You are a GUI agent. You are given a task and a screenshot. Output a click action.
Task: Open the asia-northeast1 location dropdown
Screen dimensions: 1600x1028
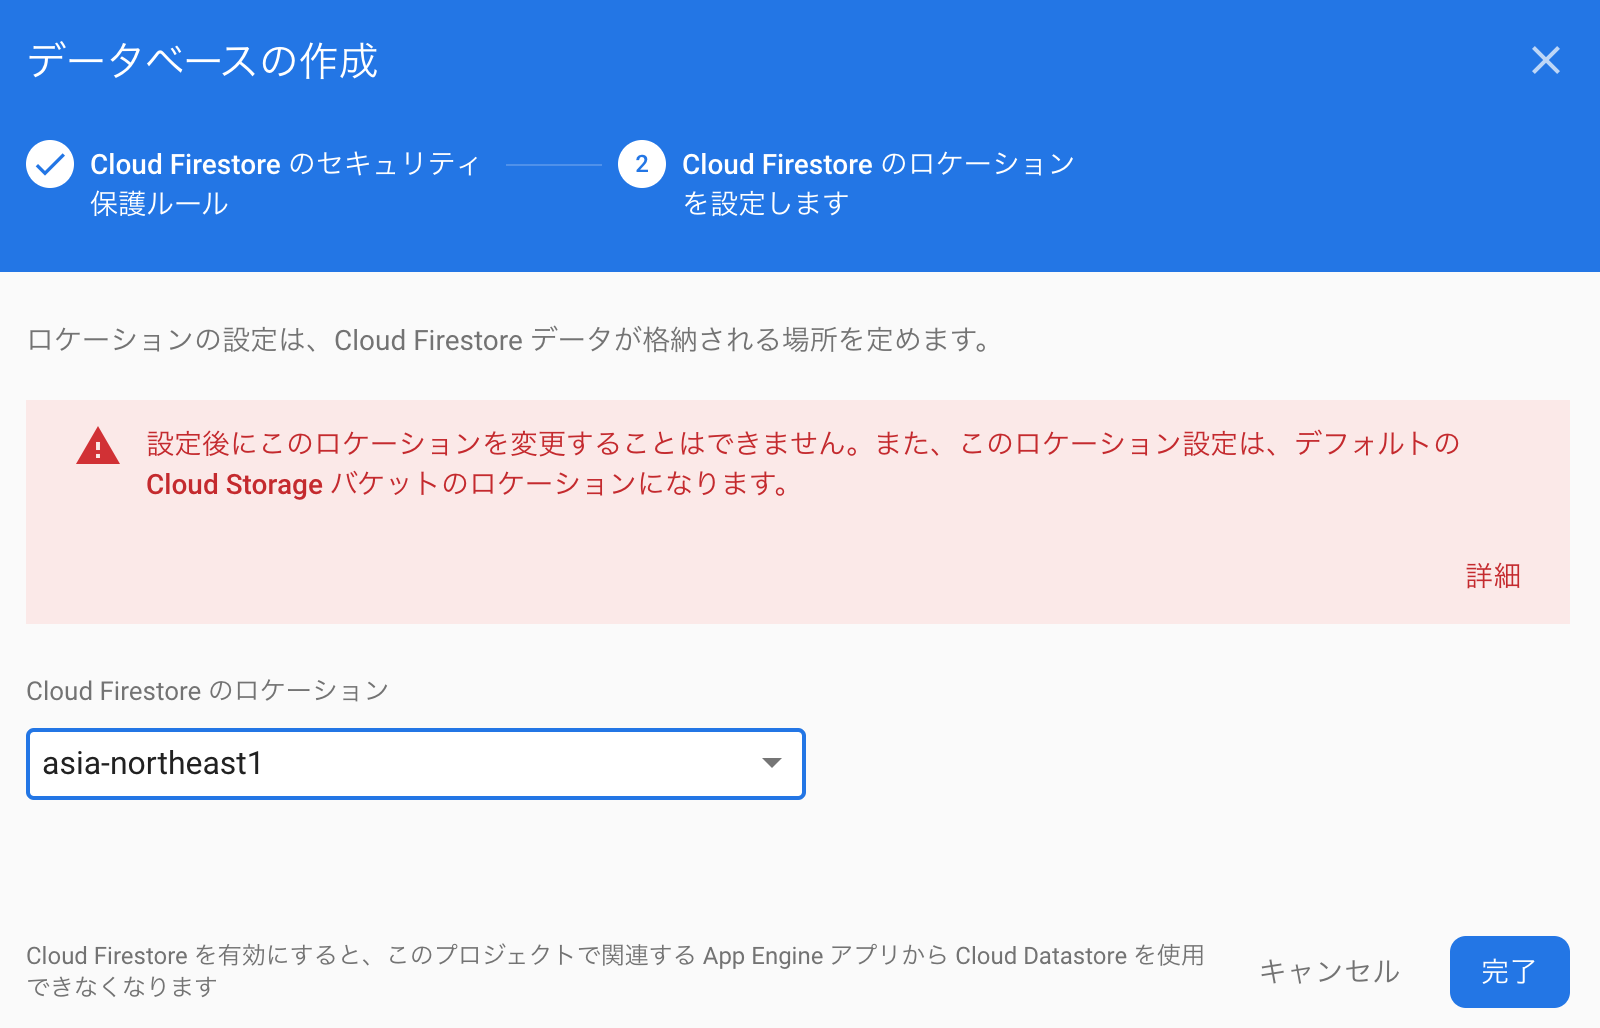(416, 764)
